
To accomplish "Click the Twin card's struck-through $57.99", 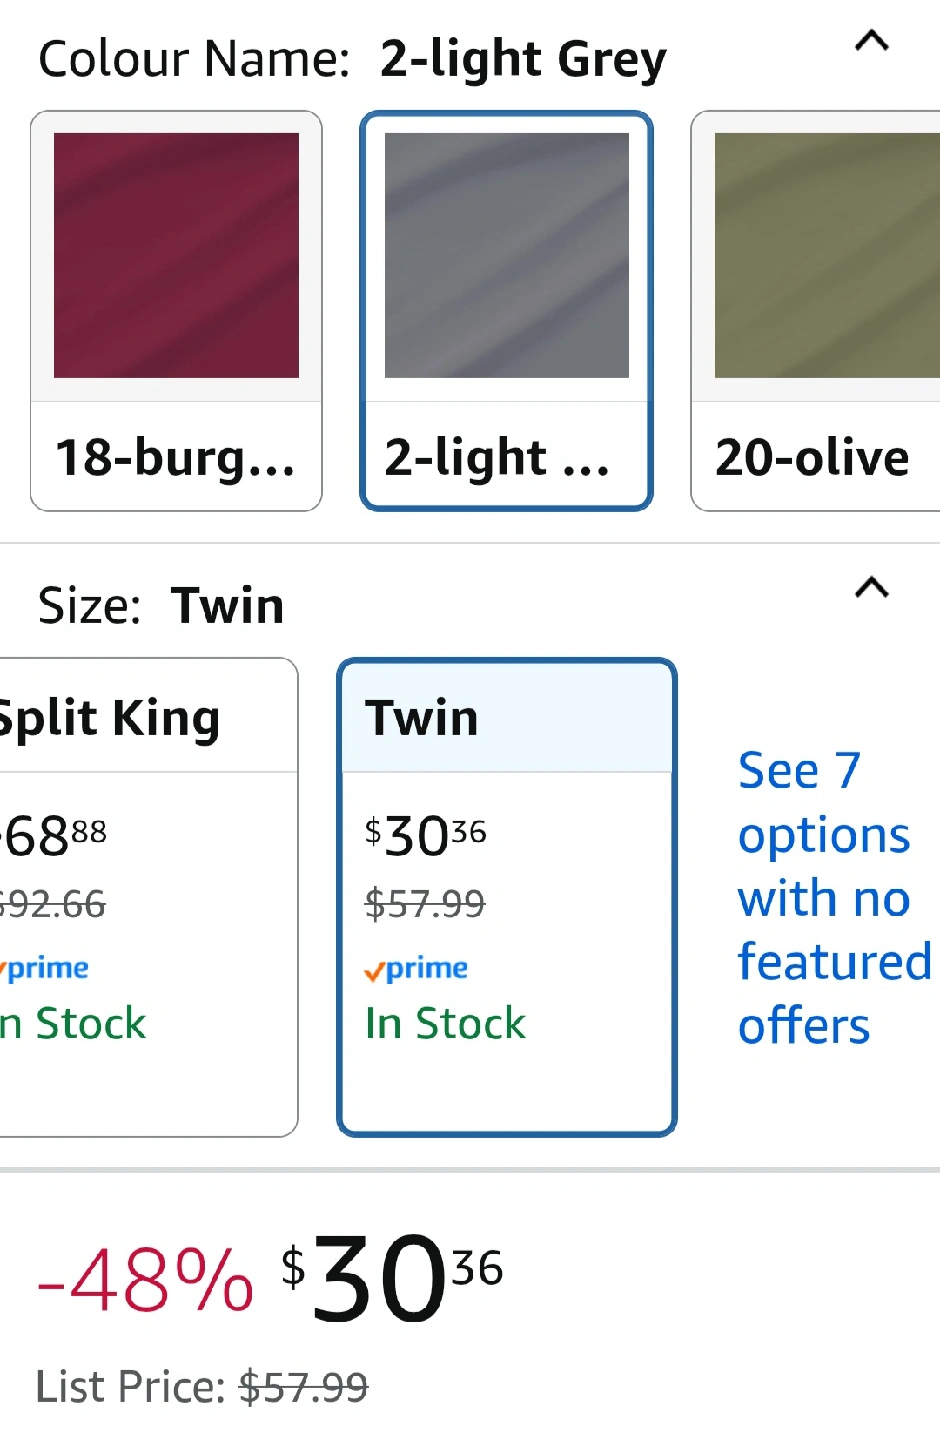I will [x=425, y=904].
